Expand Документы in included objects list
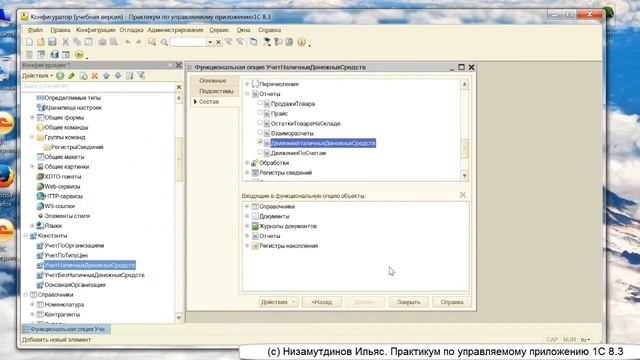 tap(247, 216)
